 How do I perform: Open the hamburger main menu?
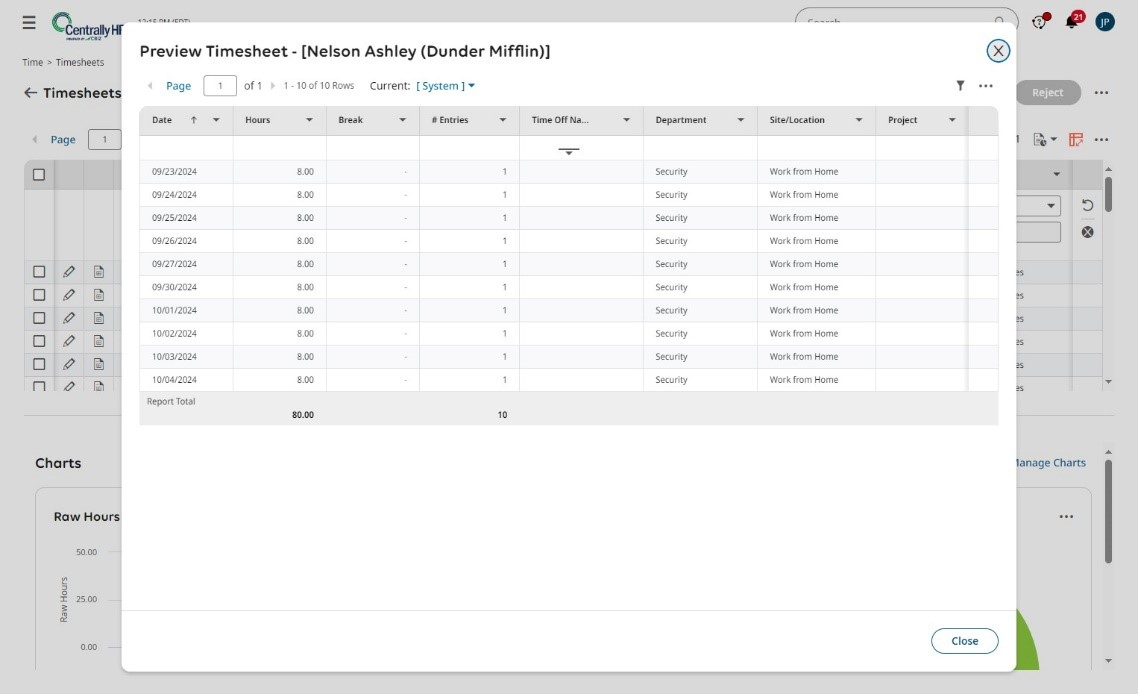click(29, 23)
